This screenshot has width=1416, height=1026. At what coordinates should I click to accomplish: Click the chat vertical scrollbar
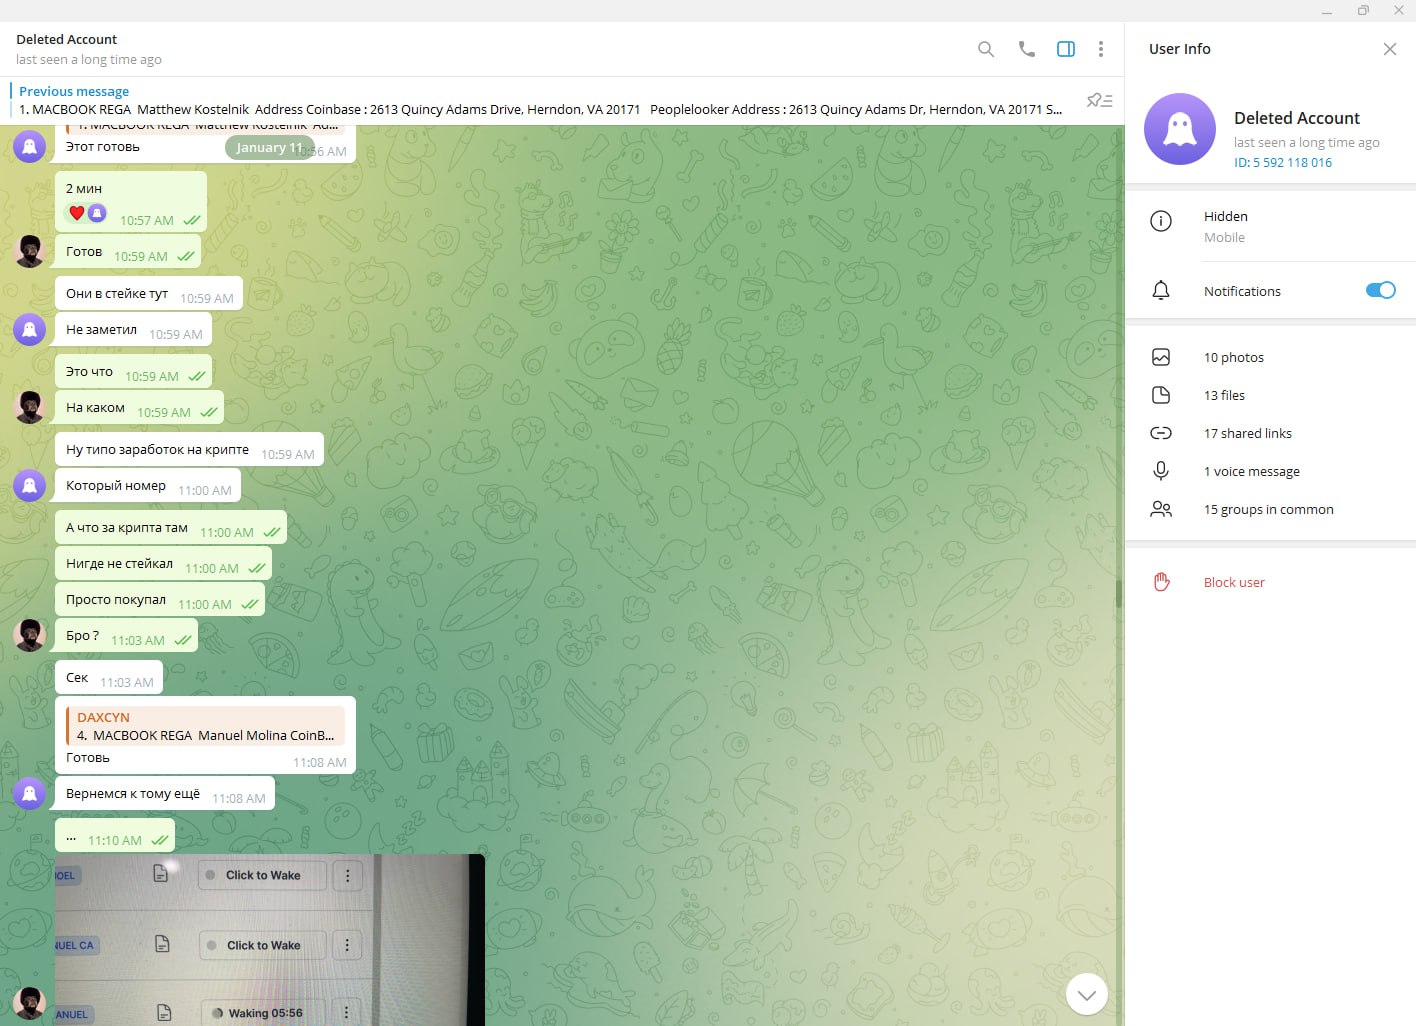pyautogui.click(x=1118, y=594)
